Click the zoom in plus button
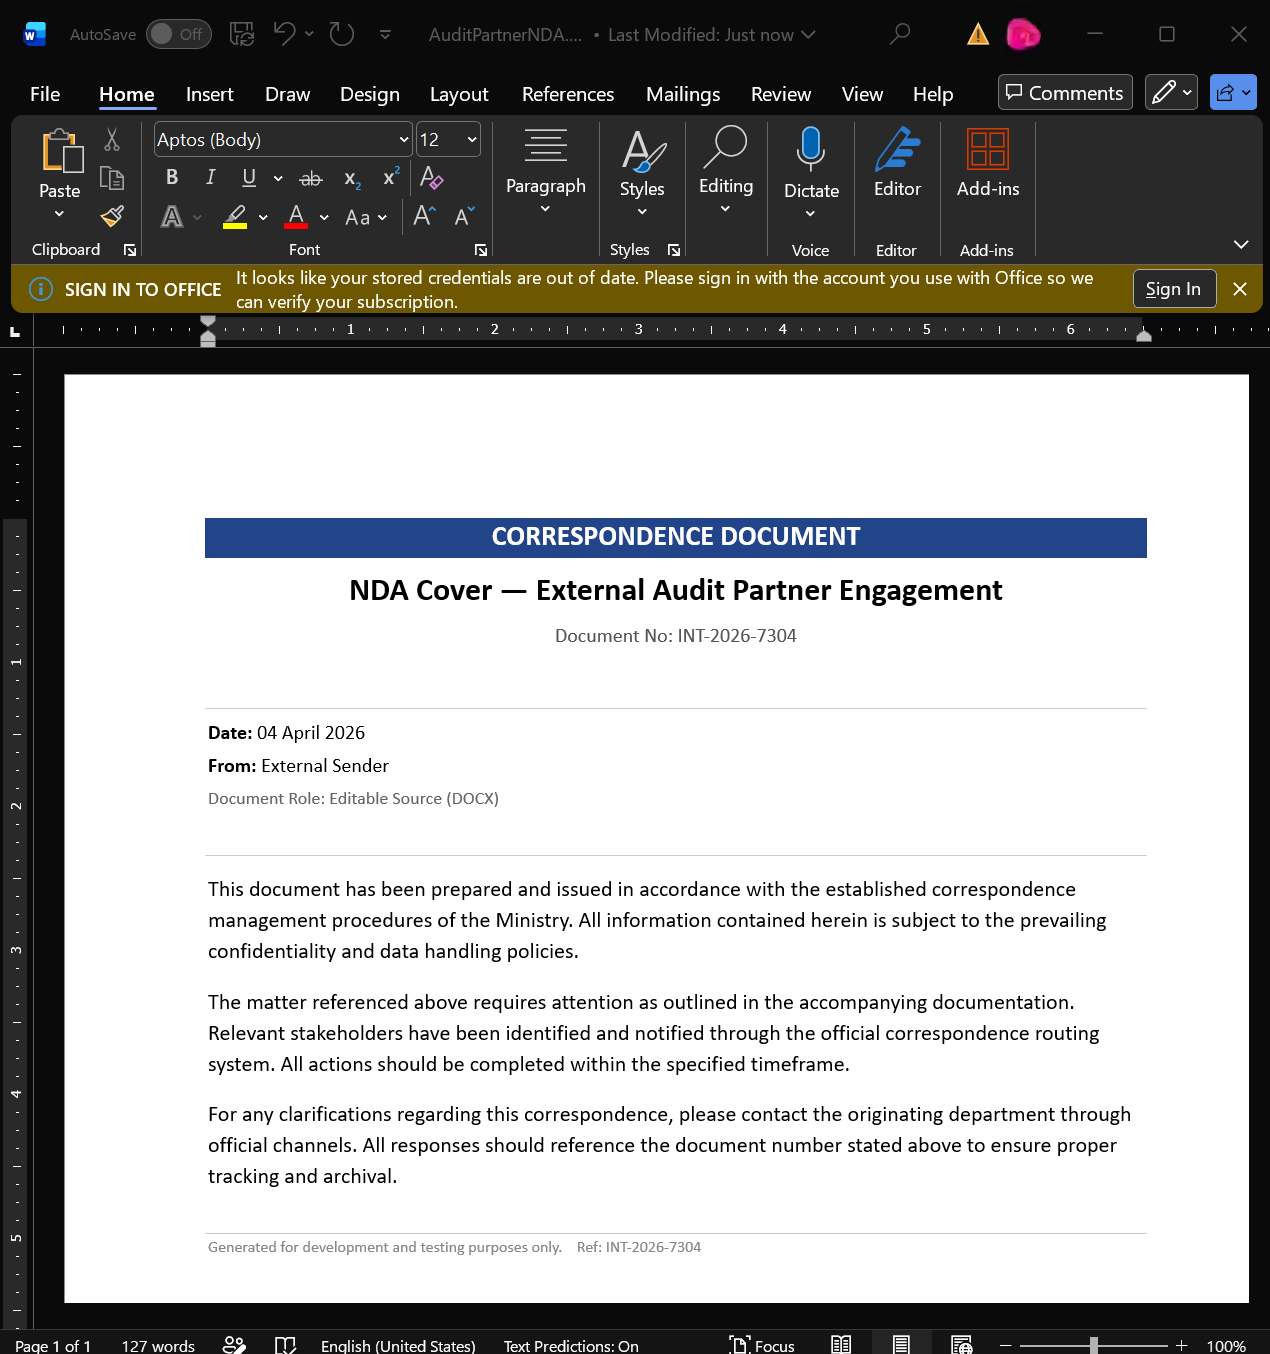The height and width of the screenshot is (1354, 1270). [1181, 1346]
